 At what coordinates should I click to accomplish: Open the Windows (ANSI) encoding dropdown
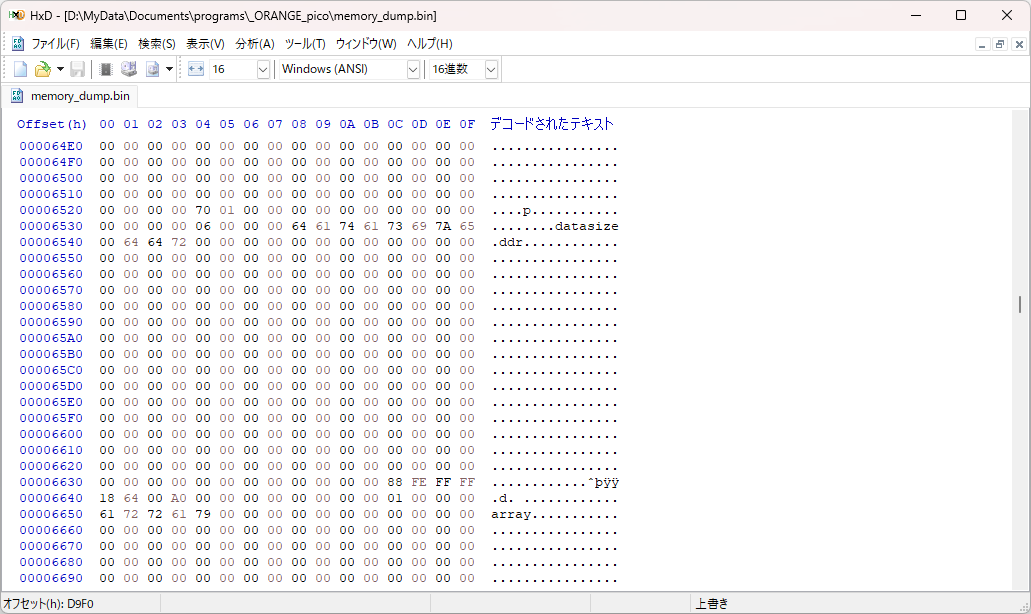tap(414, 68)
